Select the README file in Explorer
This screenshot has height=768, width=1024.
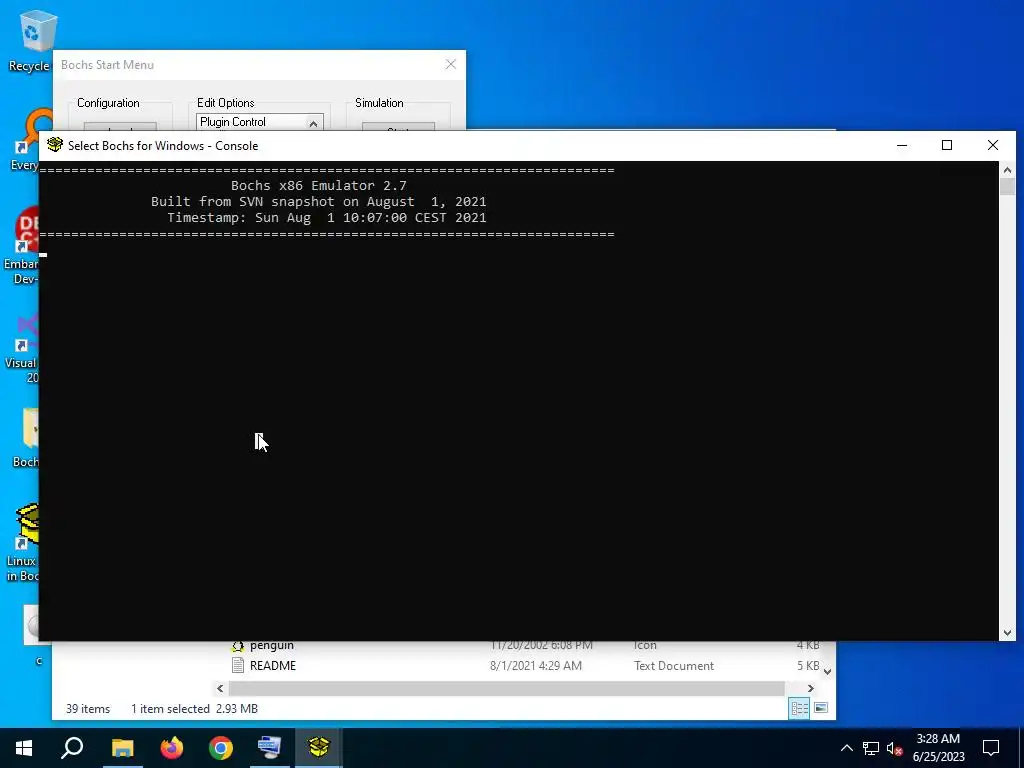(x=272, y=665)
